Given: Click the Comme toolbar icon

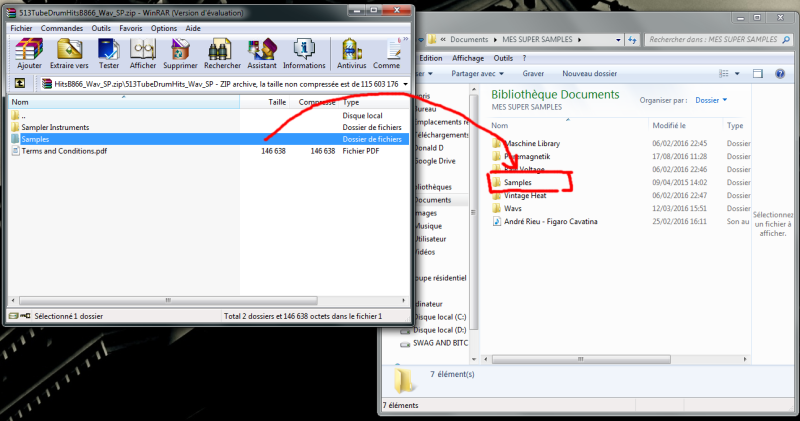Looking at the screenshot, I should tap(393, 50).
